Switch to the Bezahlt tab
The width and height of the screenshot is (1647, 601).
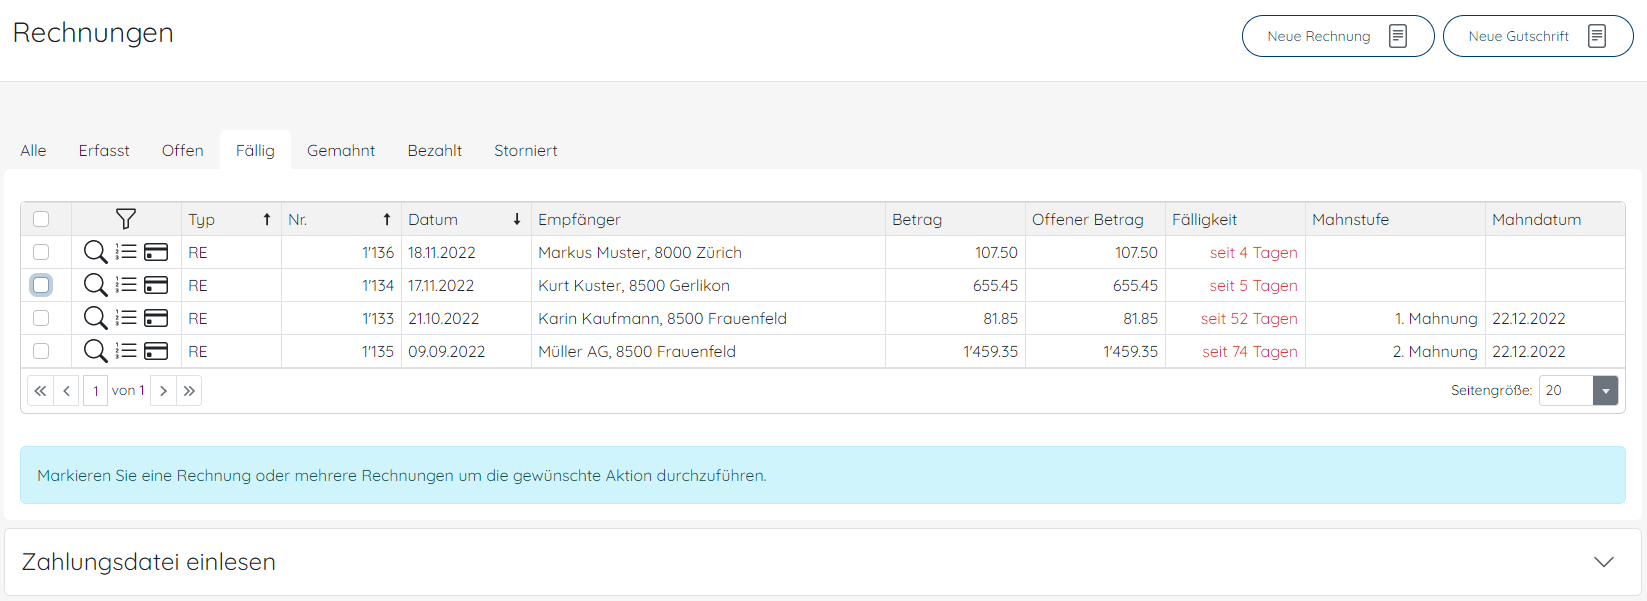tap(434, 150)
